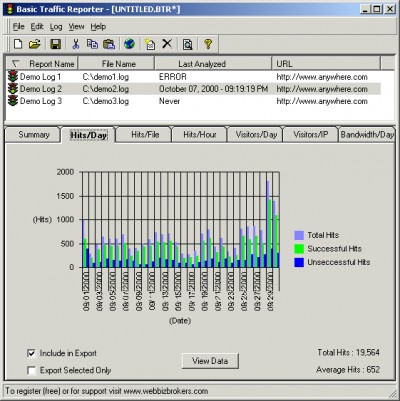Open the Edit menu
Screen dimensions: 400x401
click(x=37, y=27)
